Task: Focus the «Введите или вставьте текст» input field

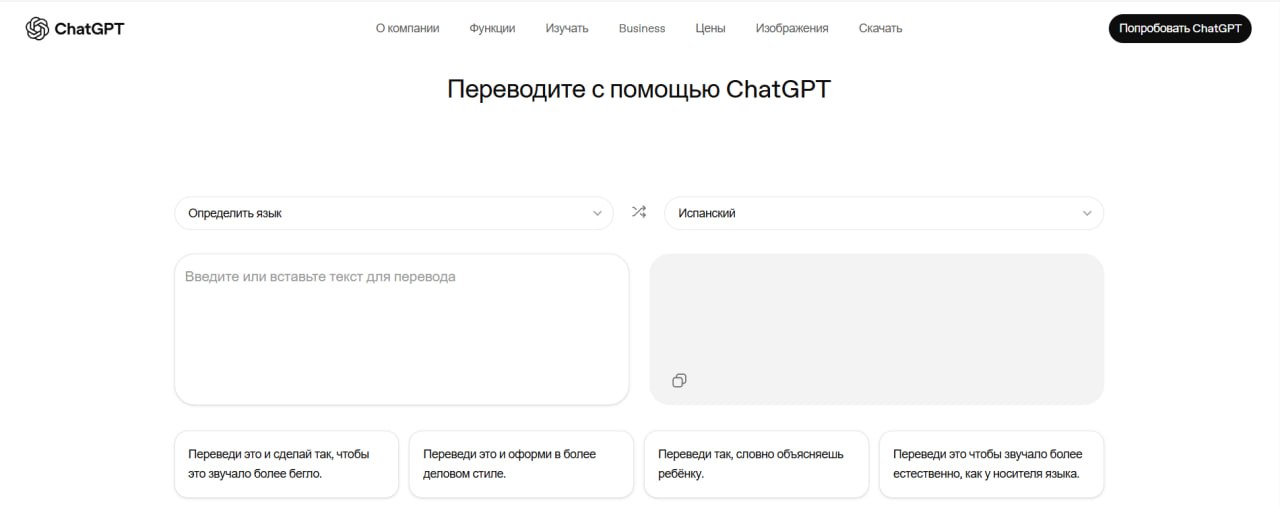Action: tap(402, 329)
